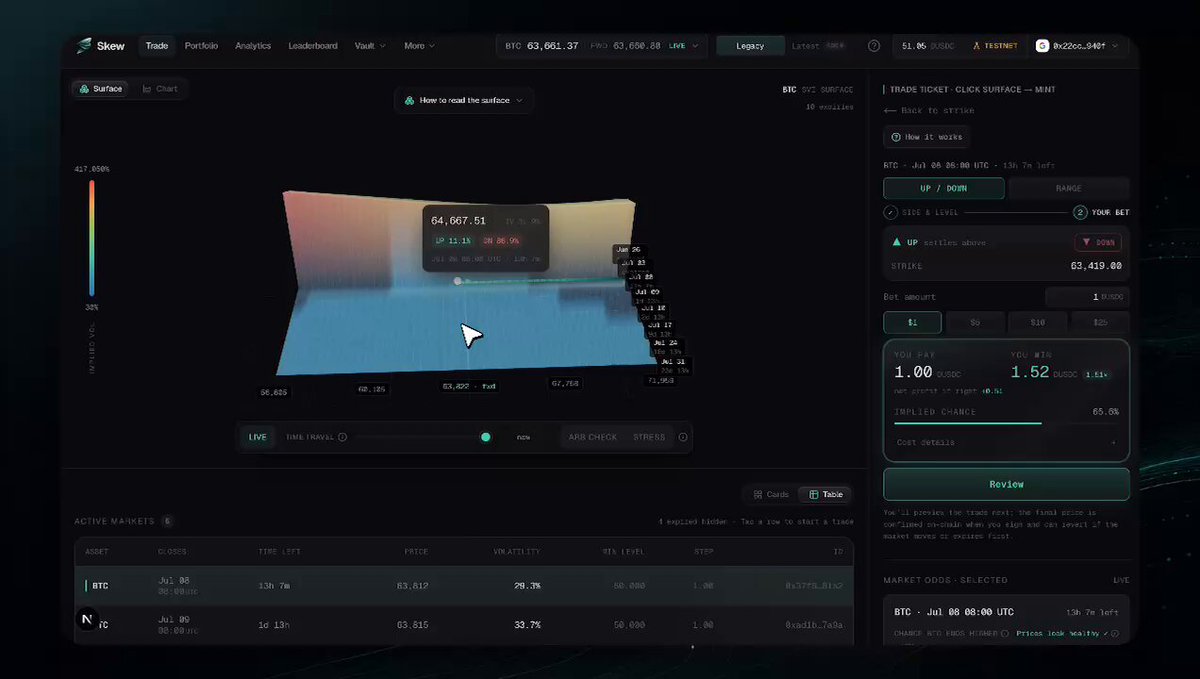Choose the $10 bet amount preset
The height and width of the screenshot is (679, 1200).
[x=1038, y=322]
